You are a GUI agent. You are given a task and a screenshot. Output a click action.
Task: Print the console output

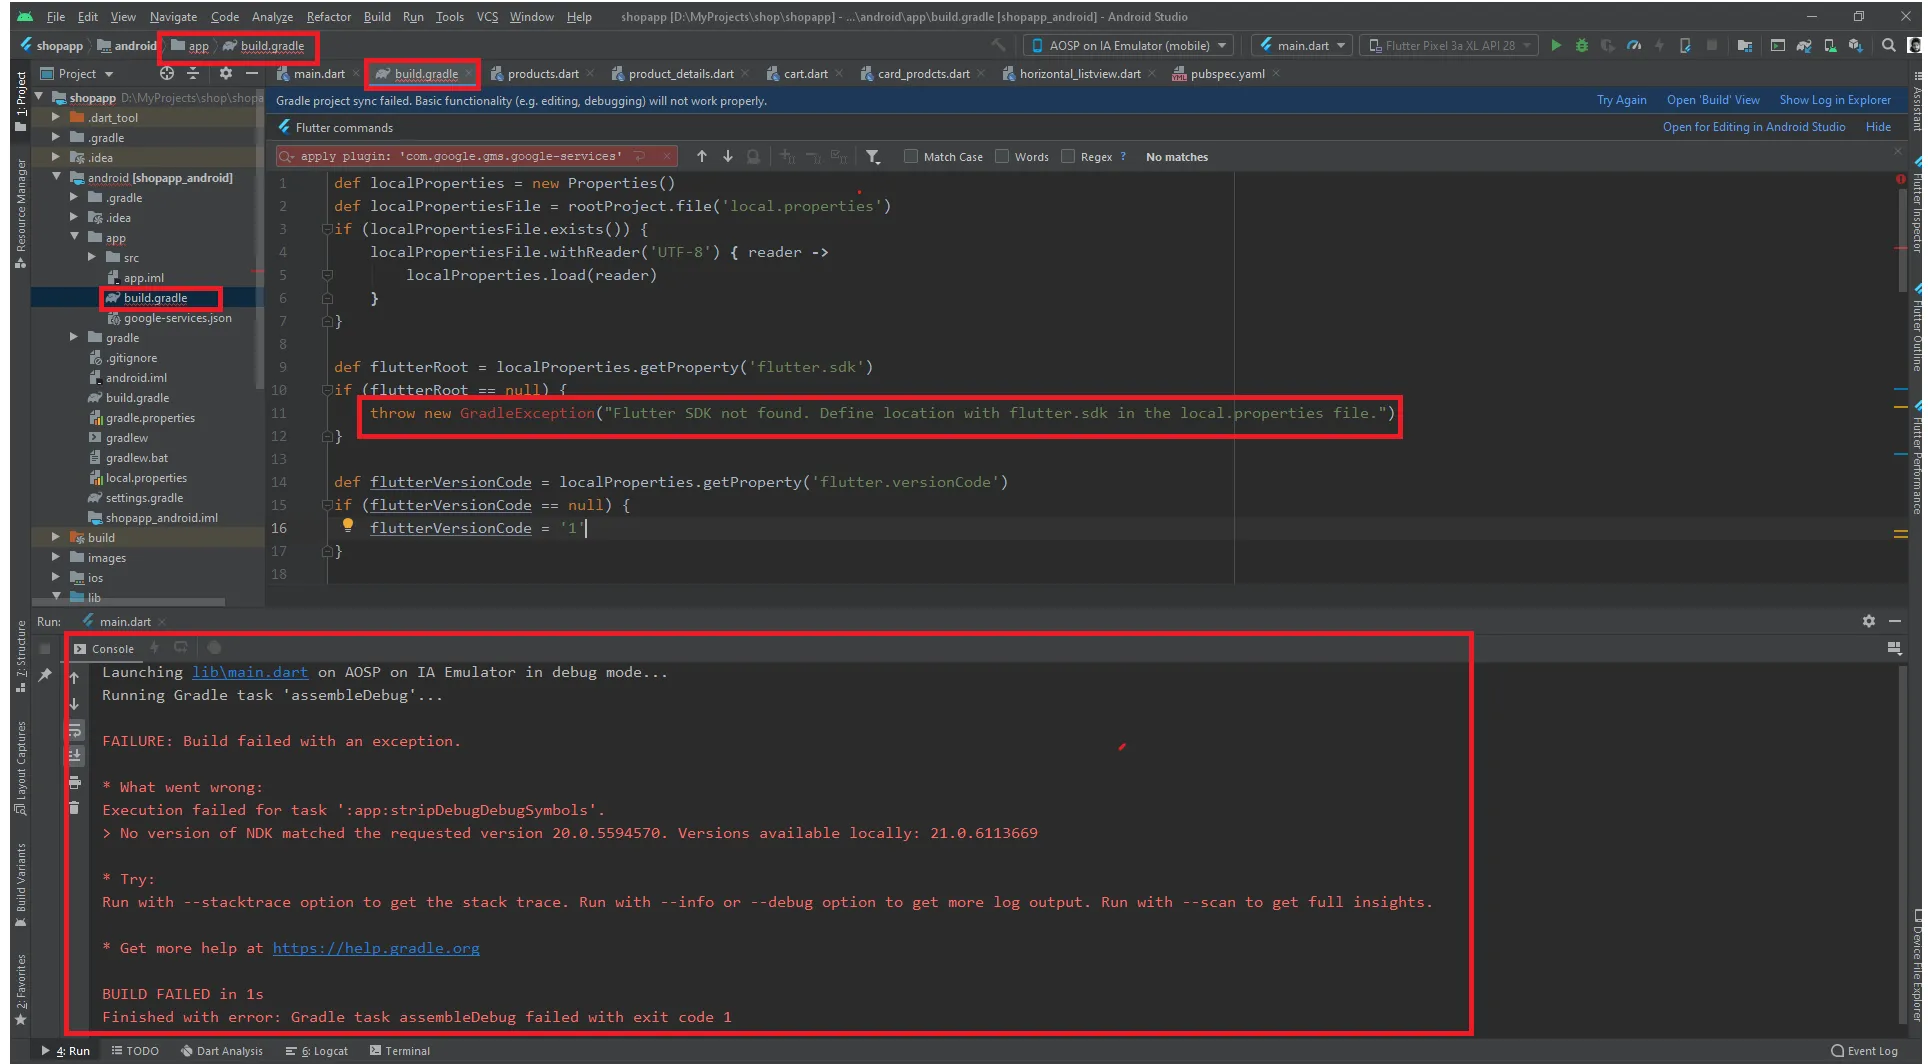[x=74, y=782]
